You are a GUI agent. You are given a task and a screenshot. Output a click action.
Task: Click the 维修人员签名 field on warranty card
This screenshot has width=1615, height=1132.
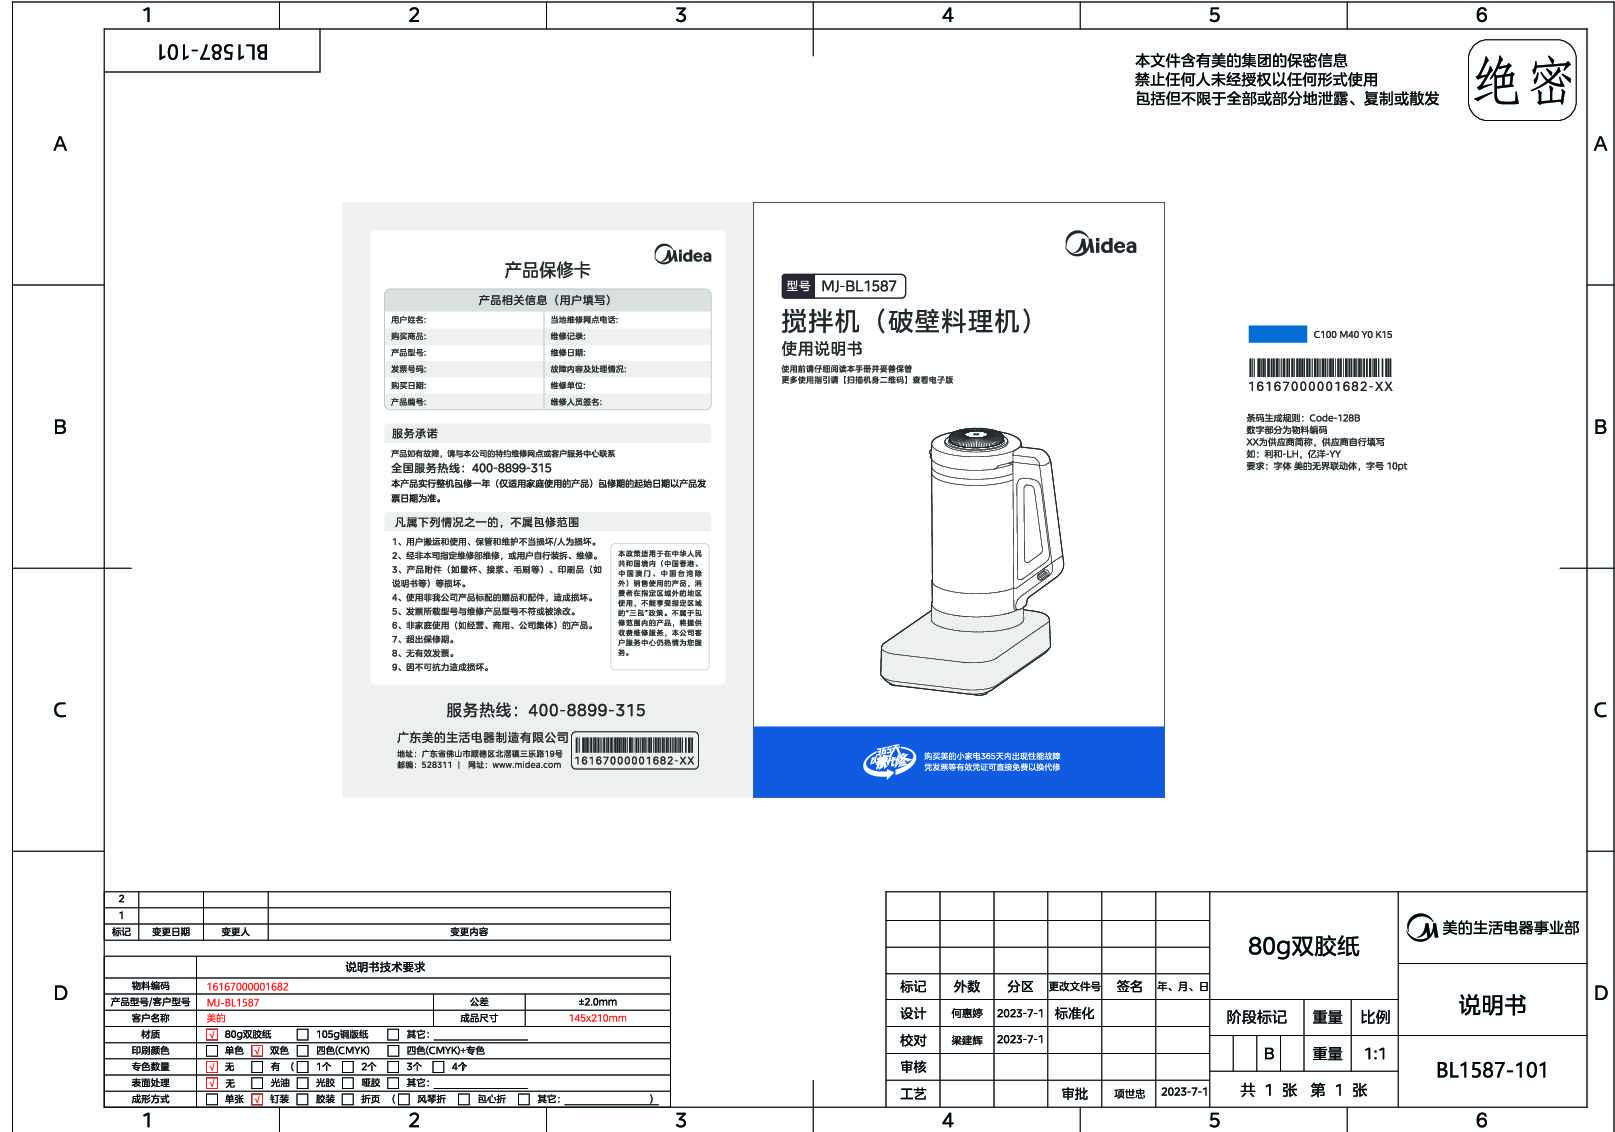(x=628, y=402)
